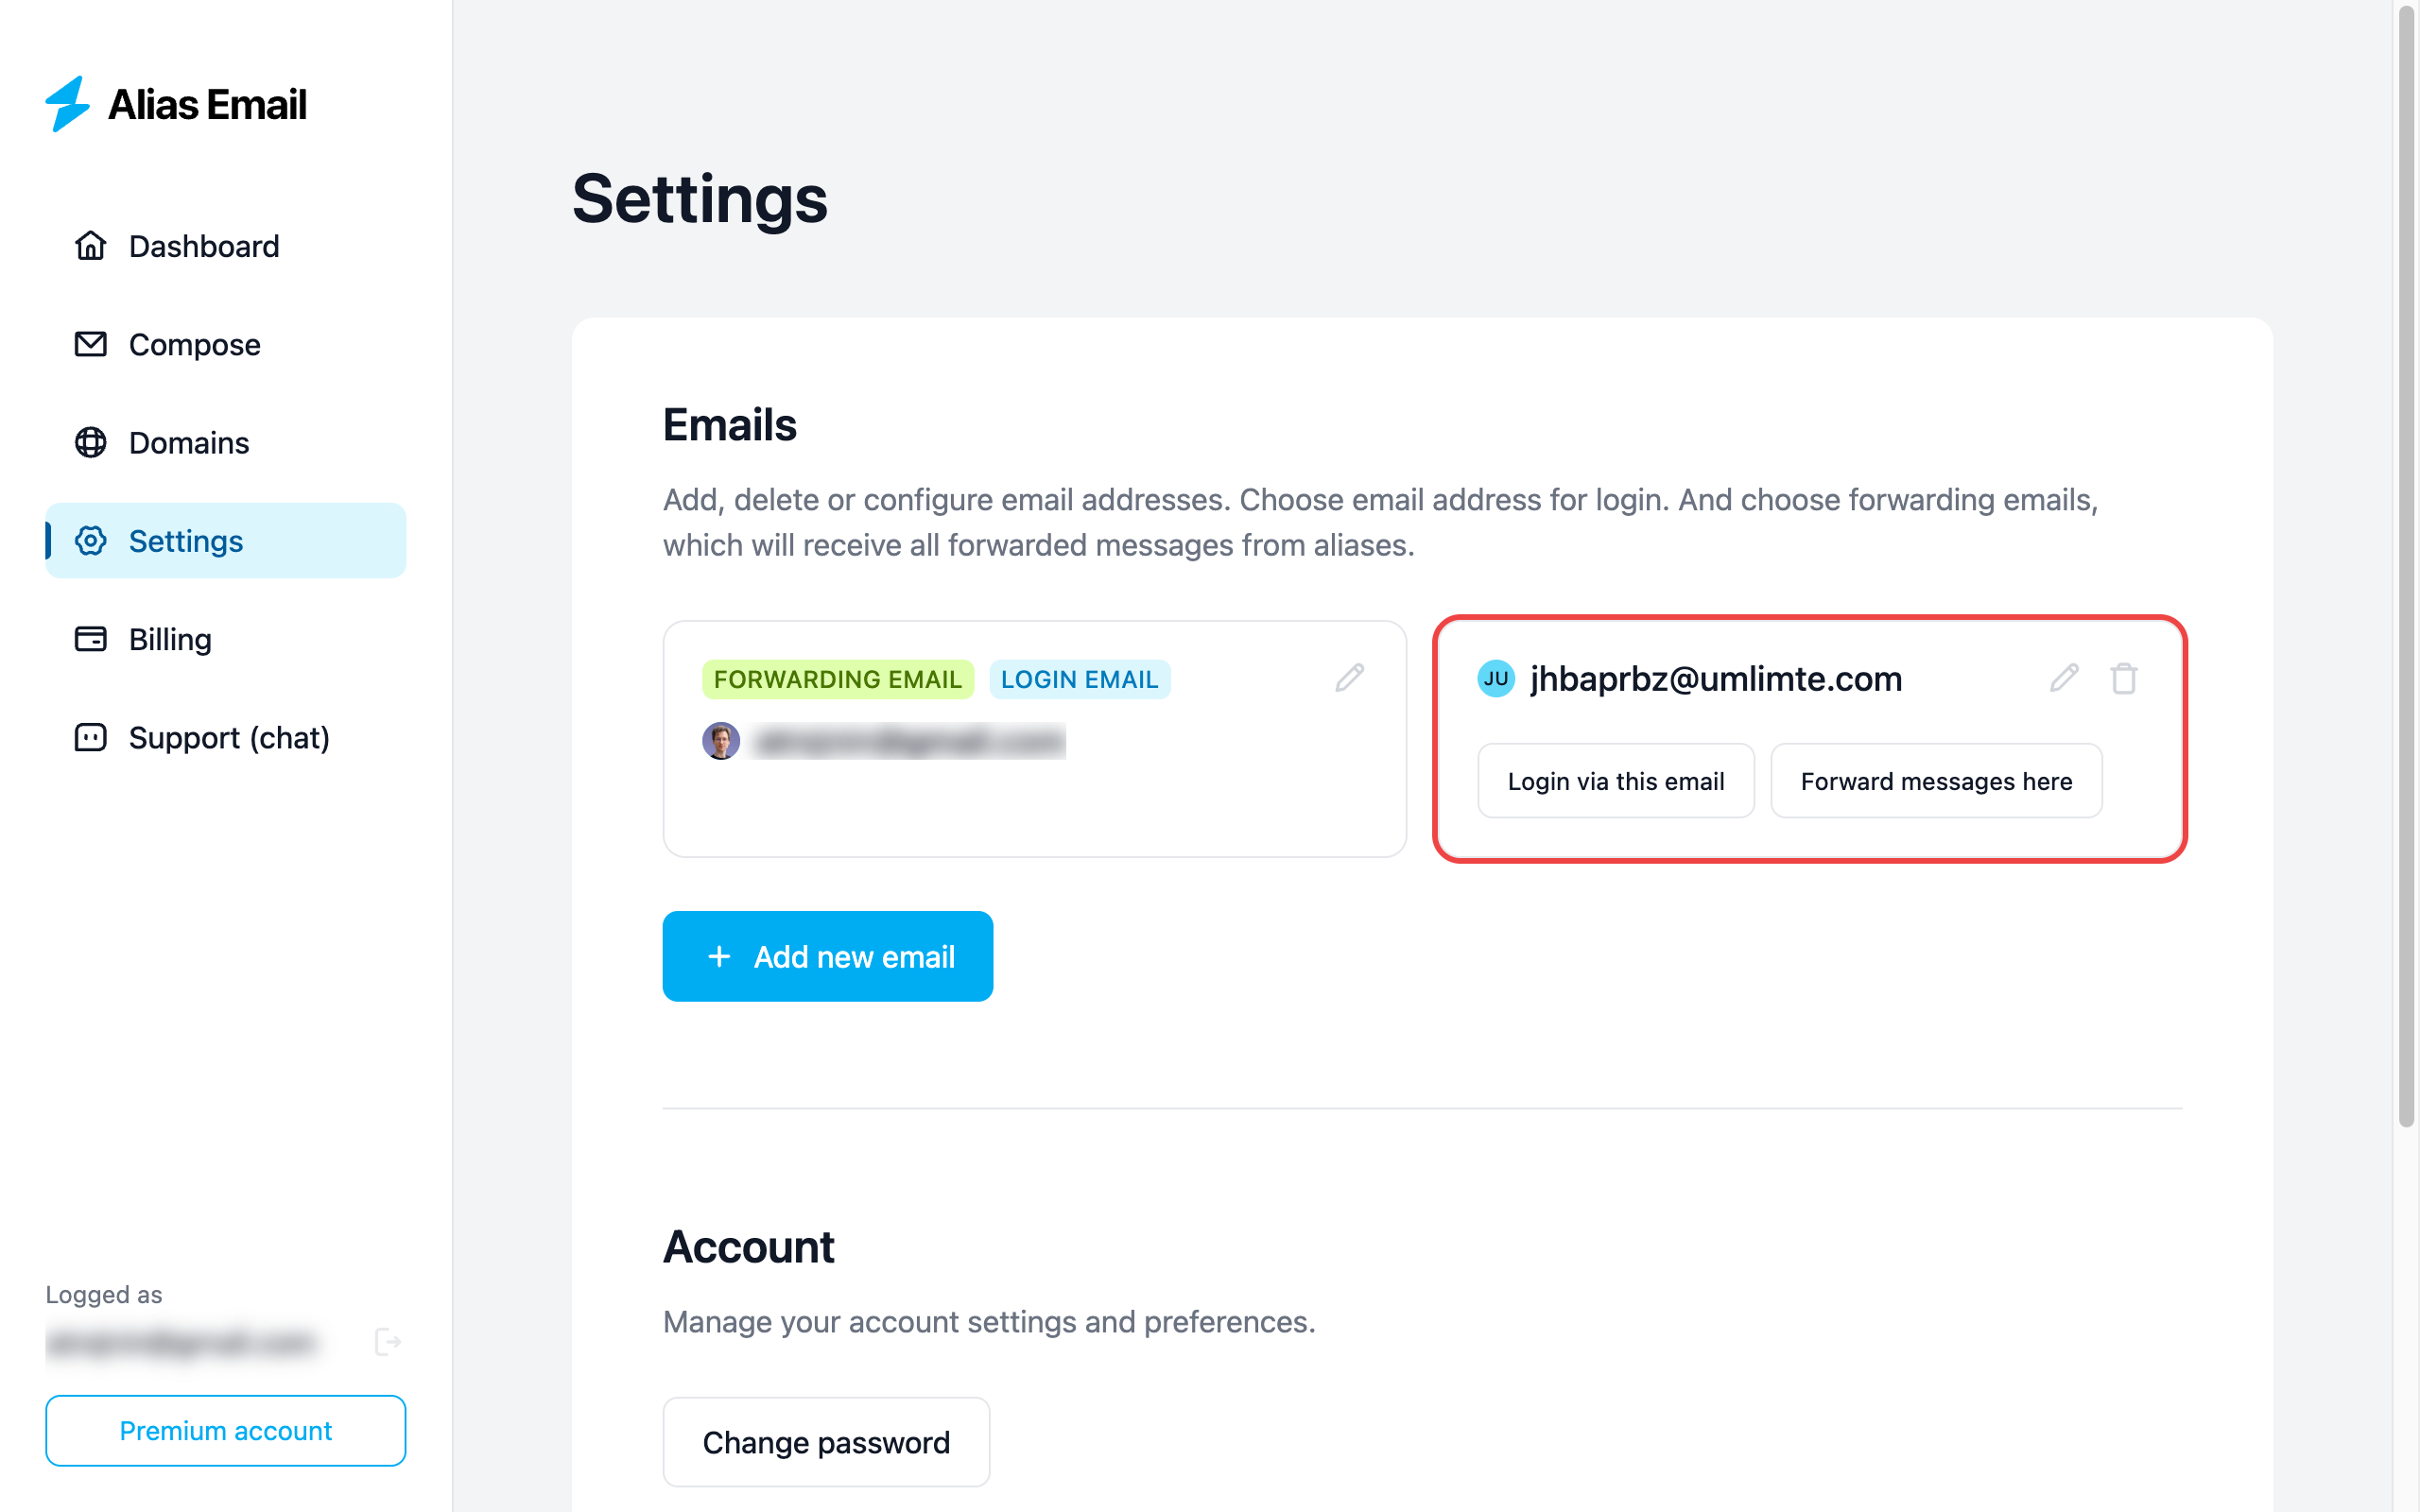Click the Alias Email lightning logo

point(68,104)
